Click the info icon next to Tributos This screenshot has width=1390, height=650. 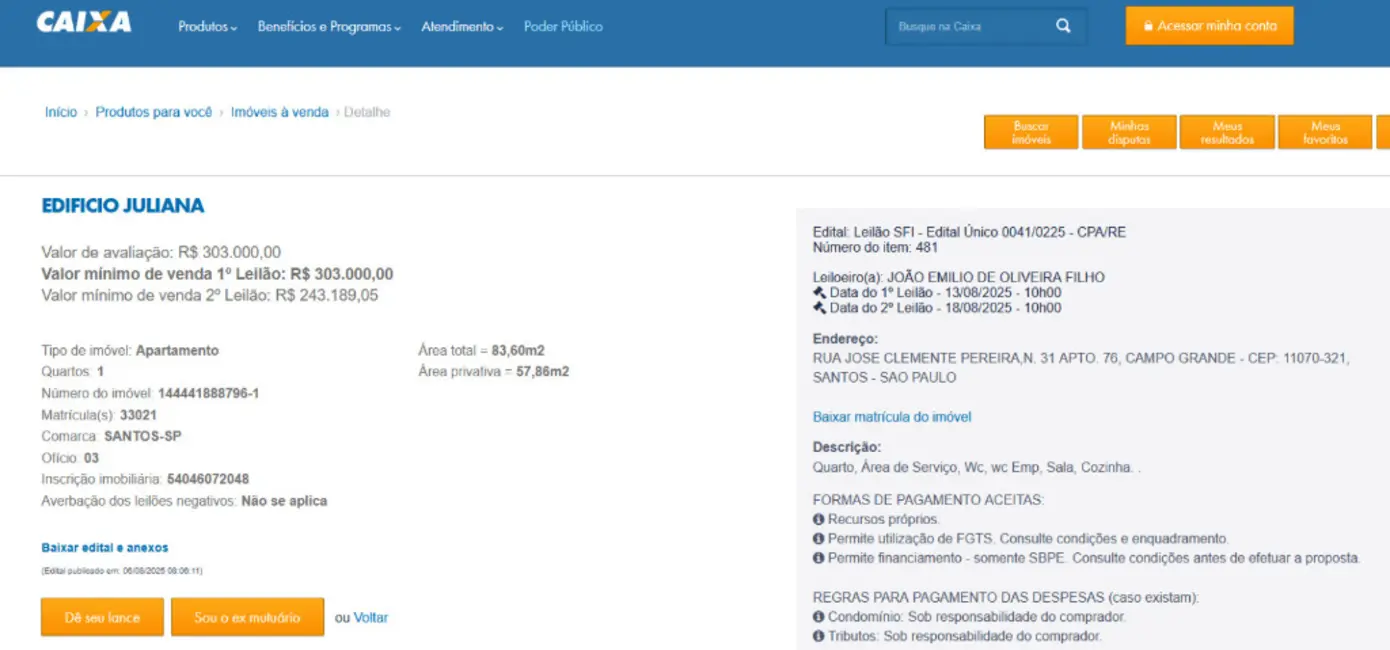818,636
